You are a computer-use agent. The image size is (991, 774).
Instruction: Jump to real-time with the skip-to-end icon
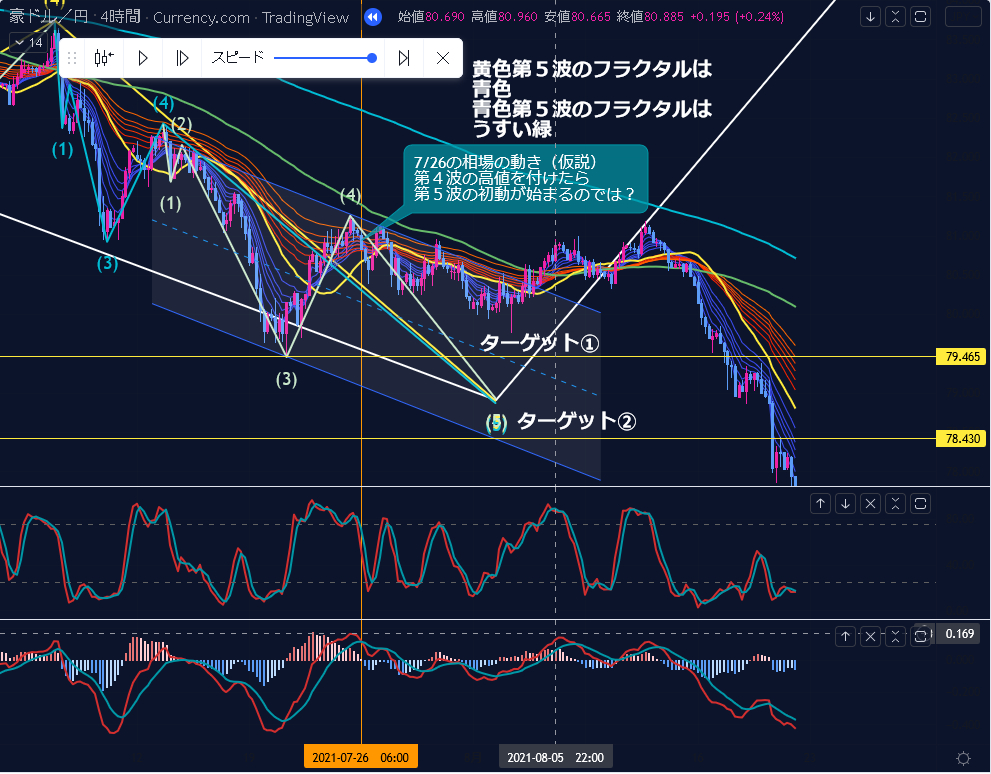[404, 58]
